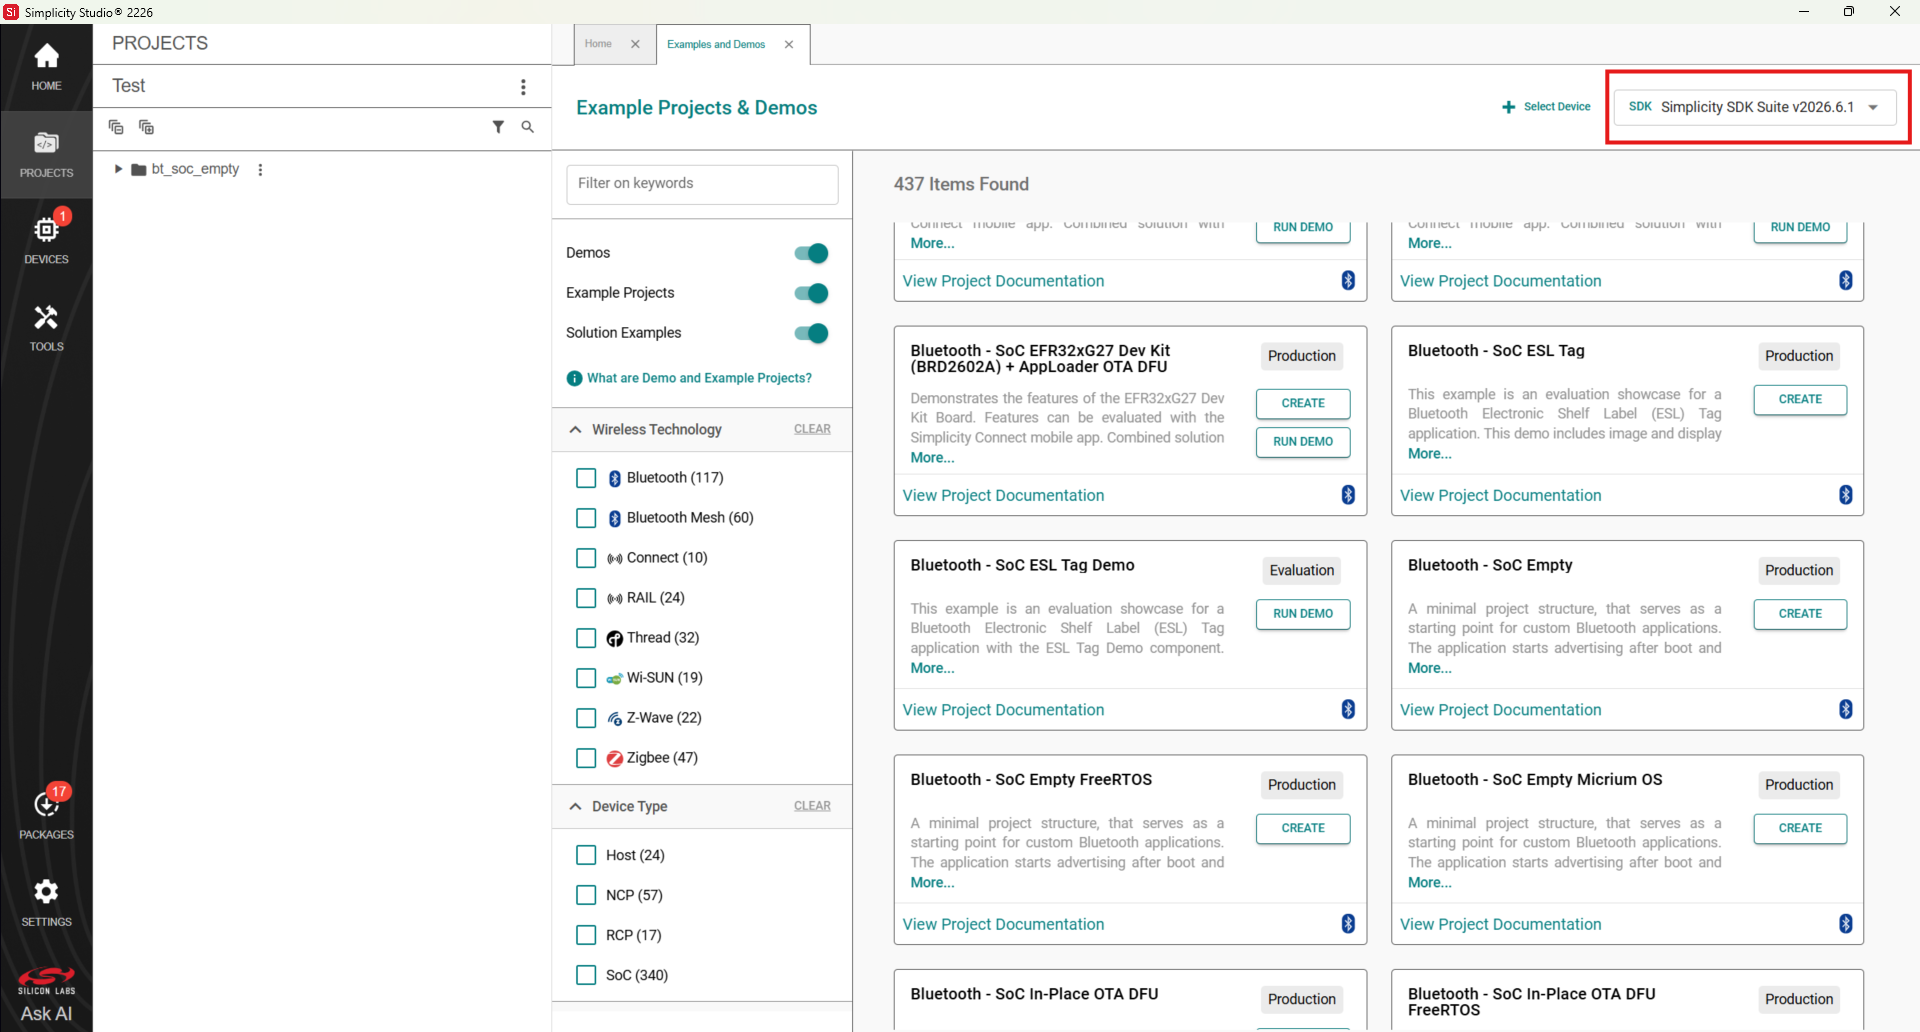This screenshot has width=1920, height=1032.
Task: Switch to the Home tab
Action: coord(598,44)
